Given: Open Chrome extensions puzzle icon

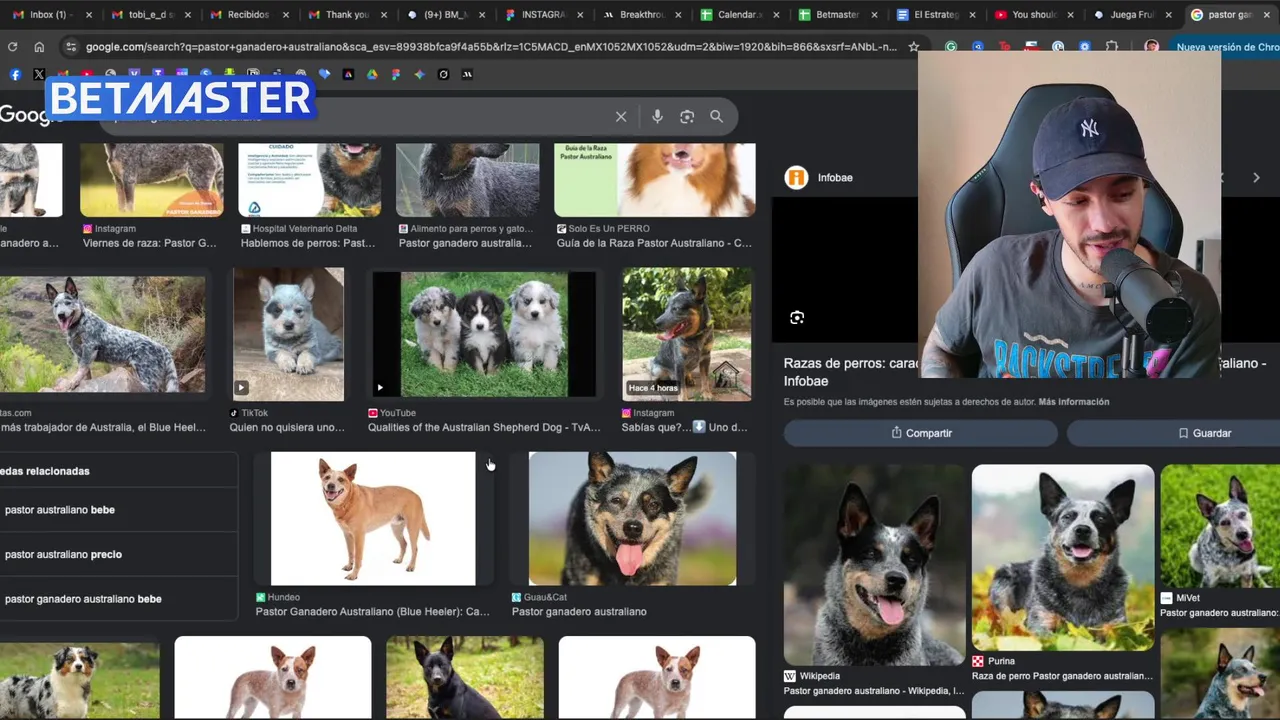Looking at the screenshot, I should pyautogui.click(x=1111, y=47).
